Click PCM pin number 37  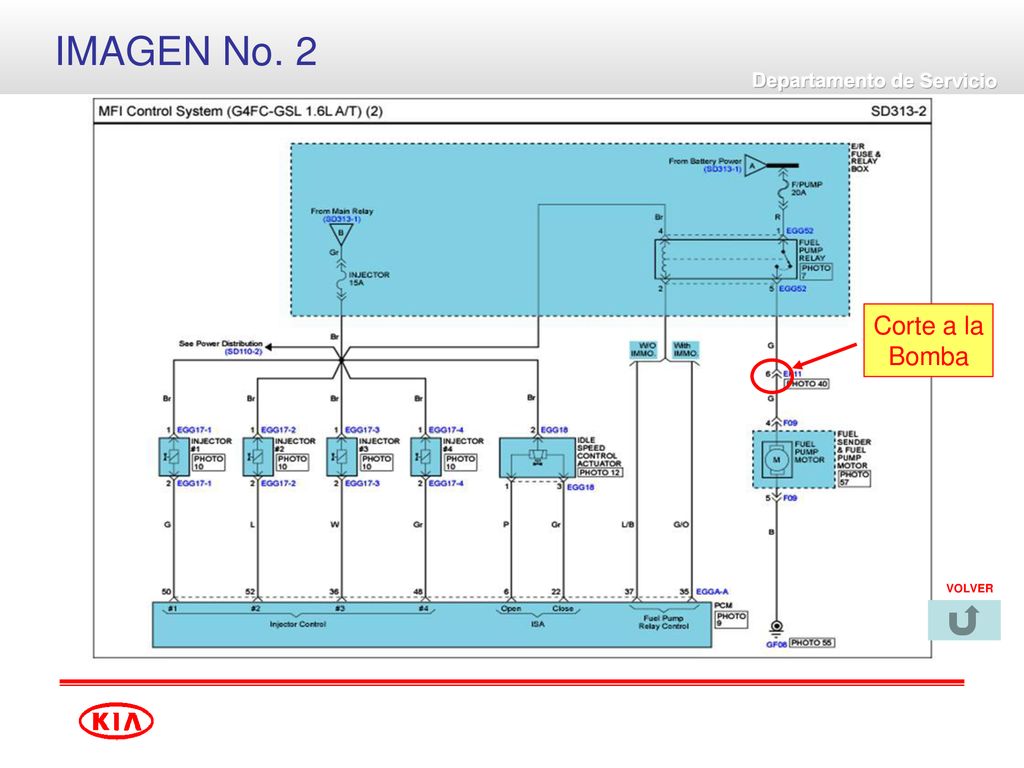[629, 592]
